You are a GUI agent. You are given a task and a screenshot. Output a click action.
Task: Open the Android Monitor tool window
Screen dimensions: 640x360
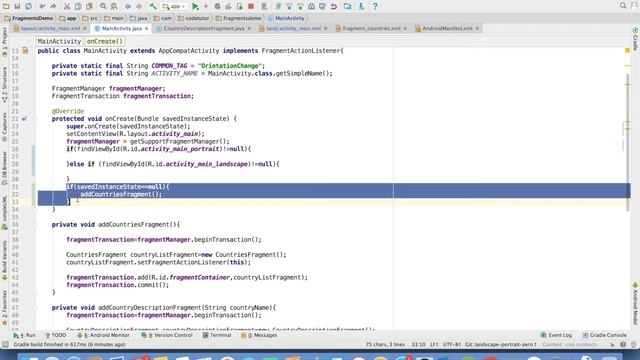point(103,335)
